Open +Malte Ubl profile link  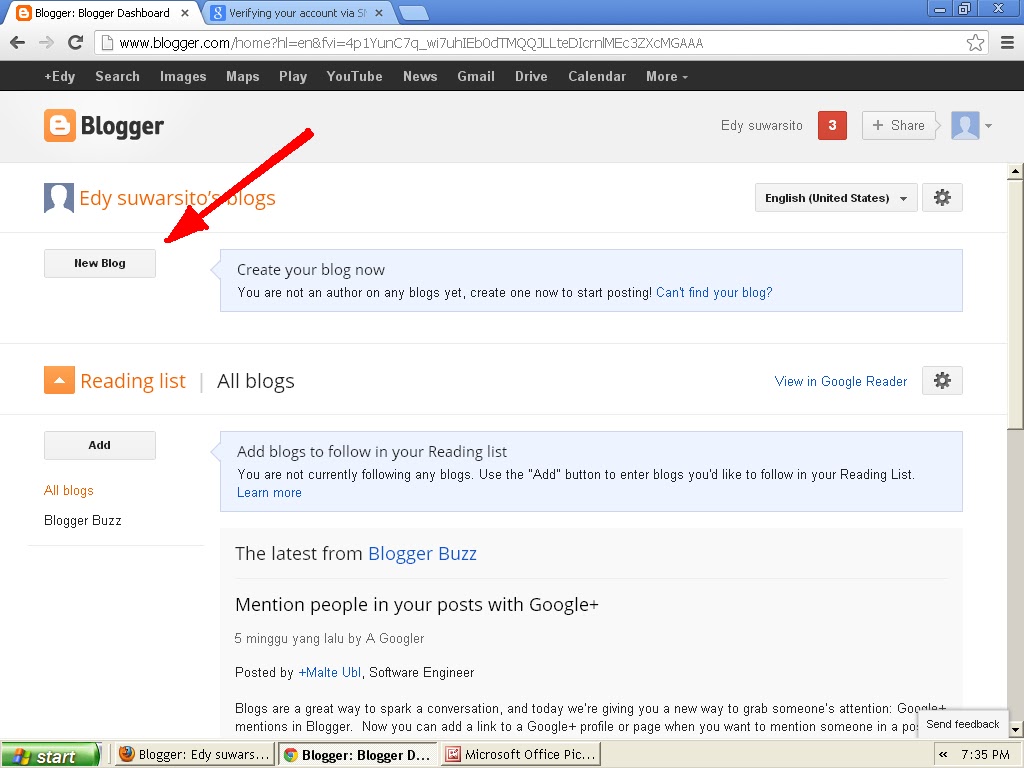(330, 672)
